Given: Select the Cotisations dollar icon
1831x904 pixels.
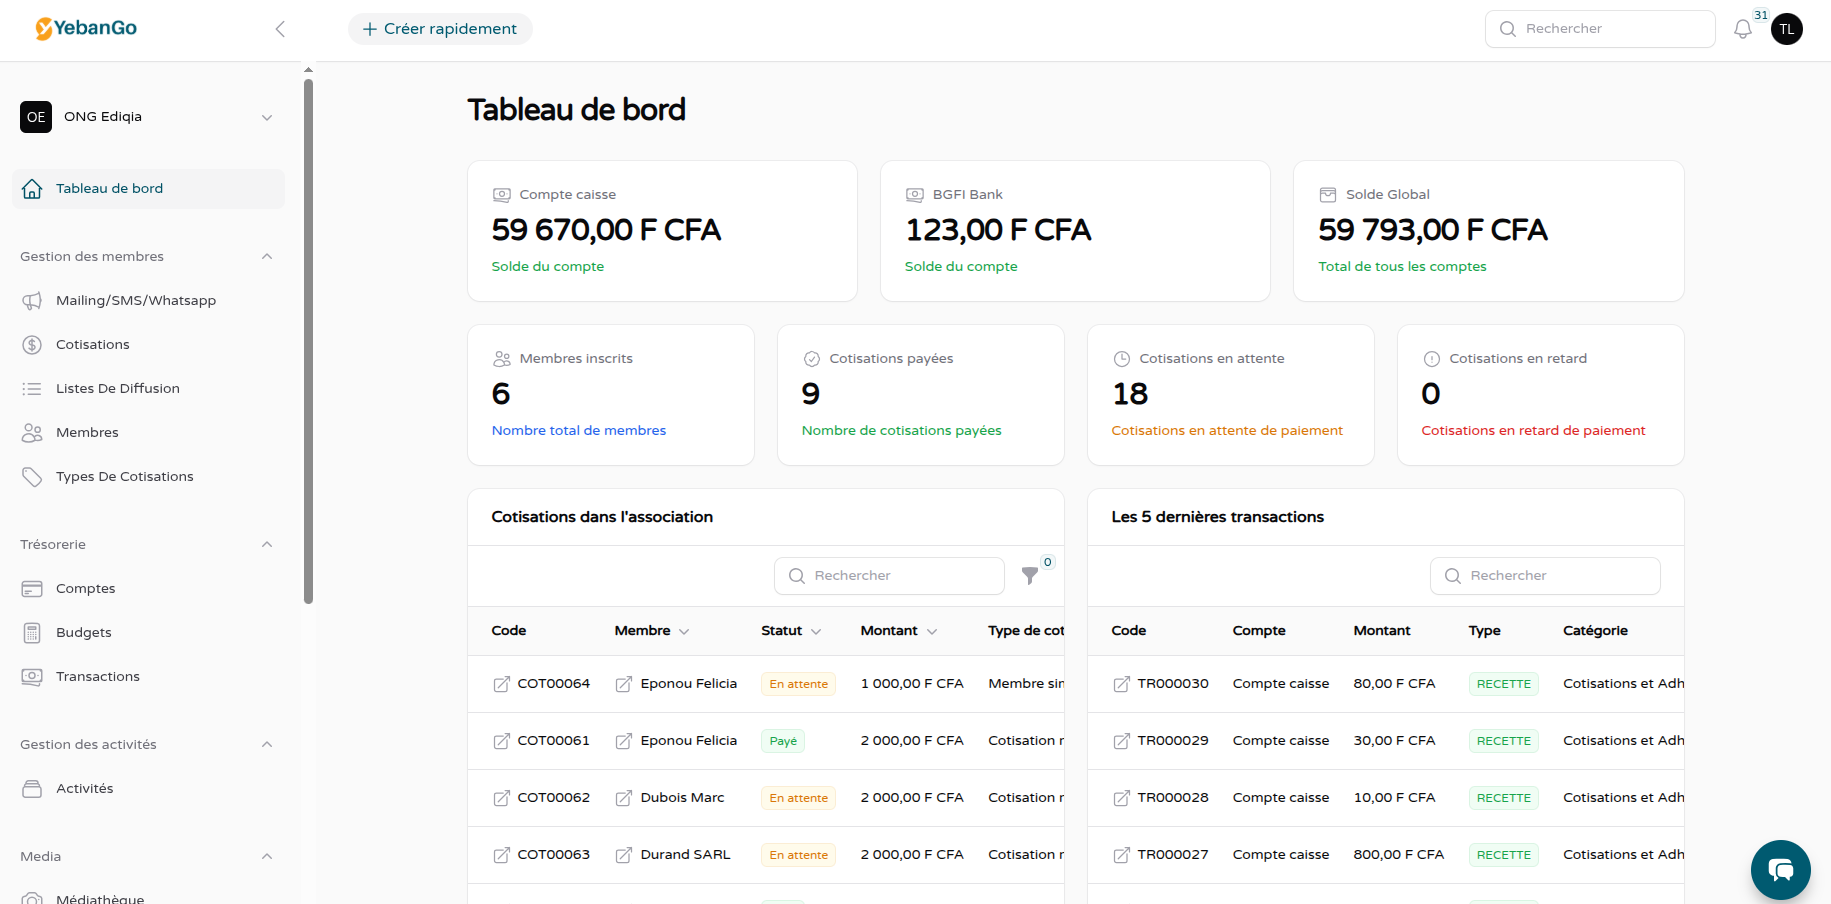Looking at the screenshot, I should tap(33, 344).
